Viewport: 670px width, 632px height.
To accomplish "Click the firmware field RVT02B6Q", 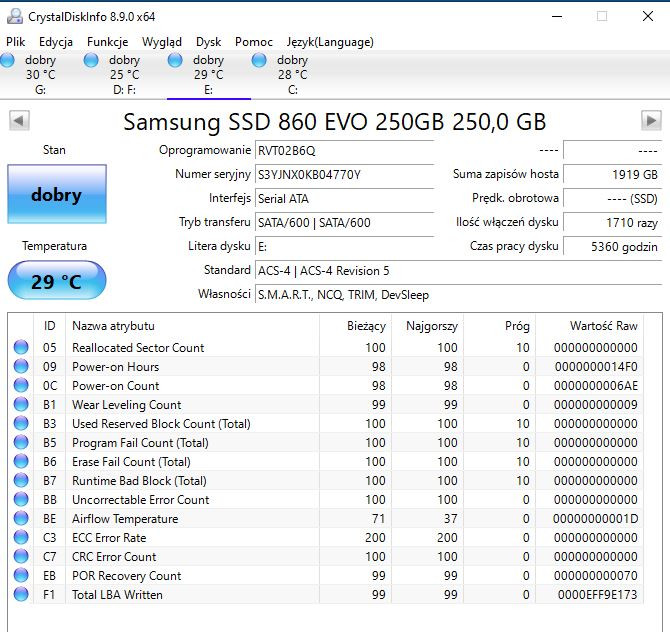I will [x=344, y=151].
